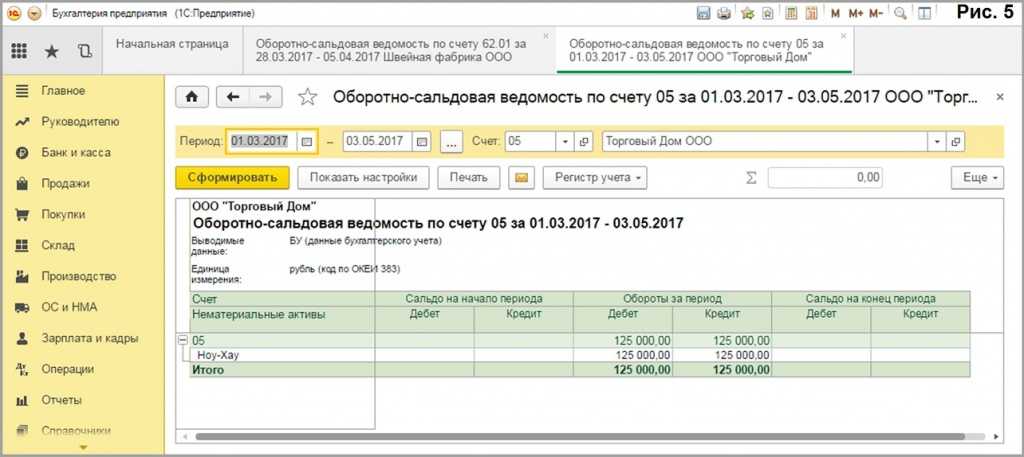Open the Регистр учета dropdown
1024x457 pixels.
coord(595,178)
